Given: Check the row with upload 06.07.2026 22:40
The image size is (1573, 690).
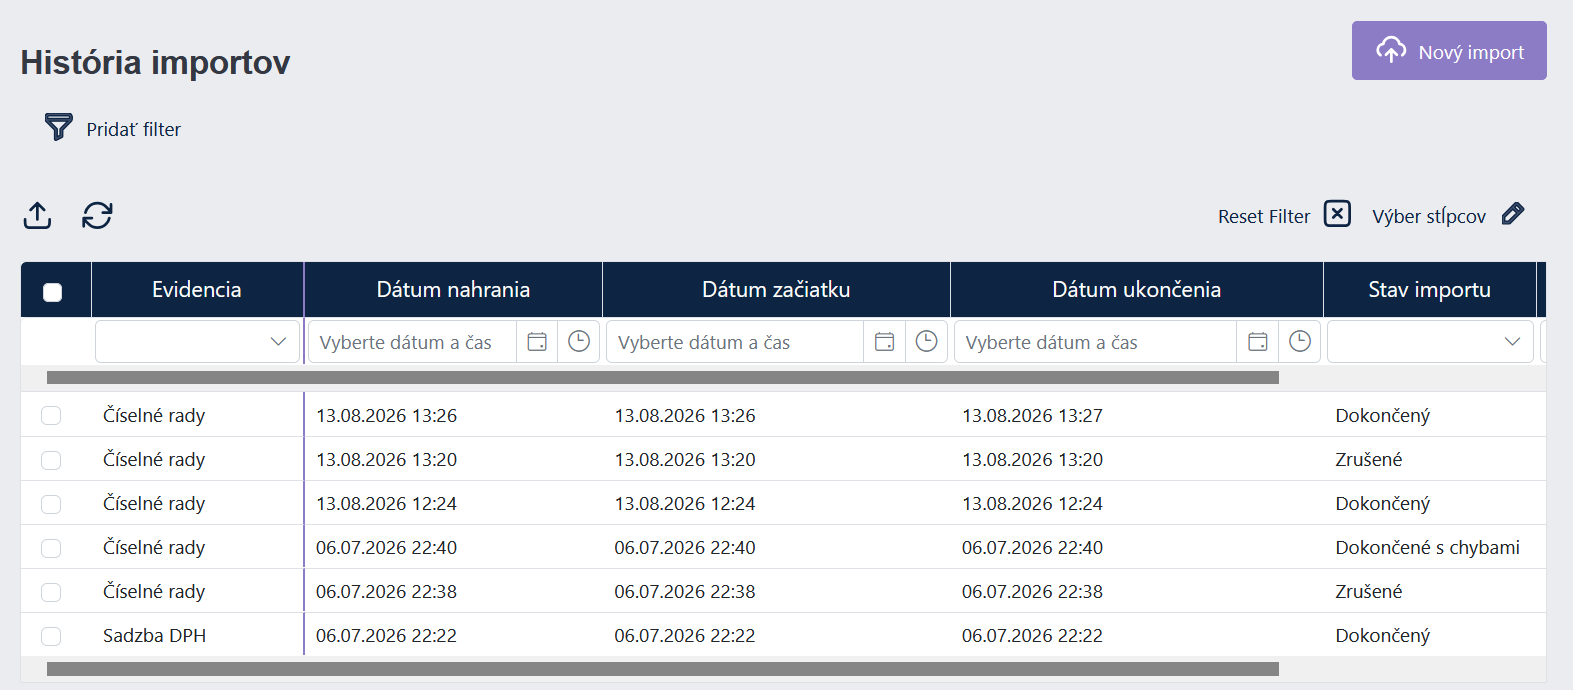Looking at the screenshot, I should 51,548.
